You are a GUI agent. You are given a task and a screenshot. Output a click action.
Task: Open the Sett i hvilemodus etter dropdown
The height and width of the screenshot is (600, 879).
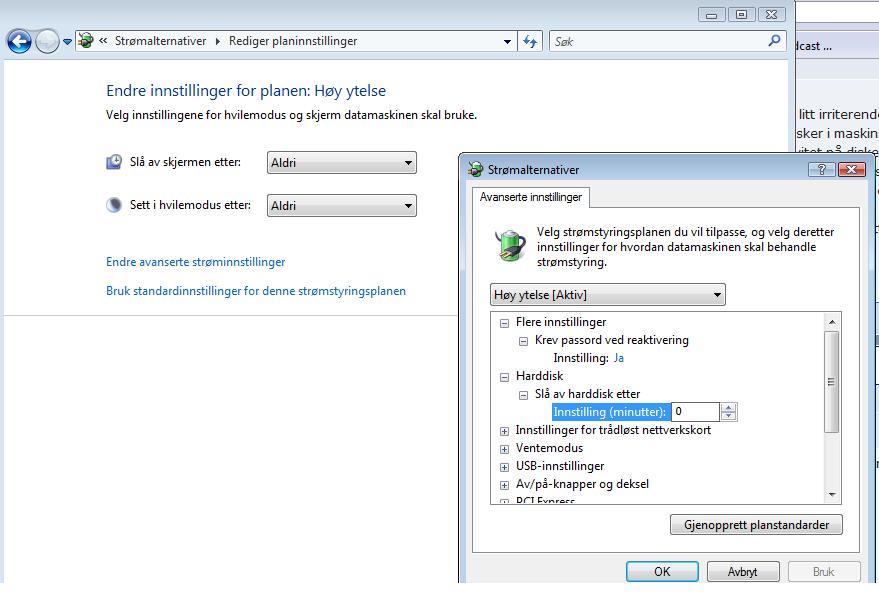(x=341, y=205)
